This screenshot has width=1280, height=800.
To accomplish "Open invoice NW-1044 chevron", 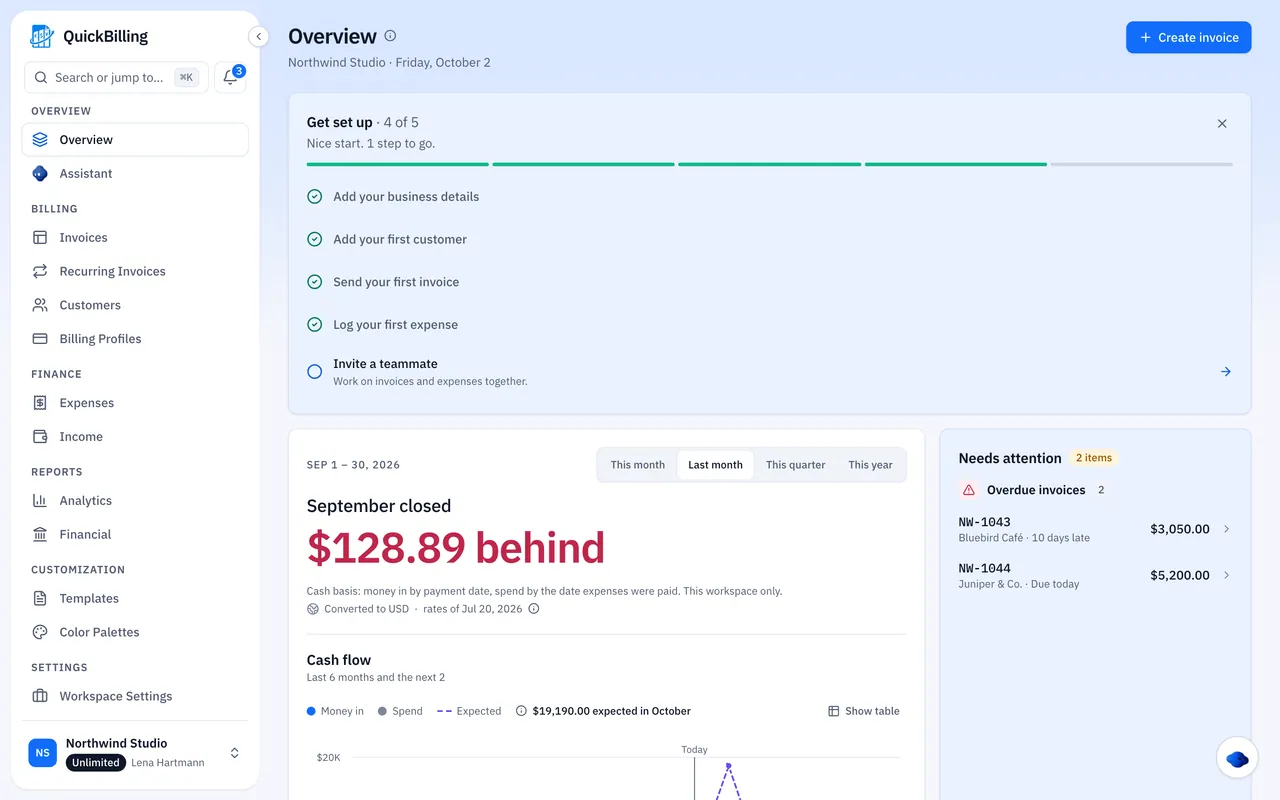I will point(1227,575).
